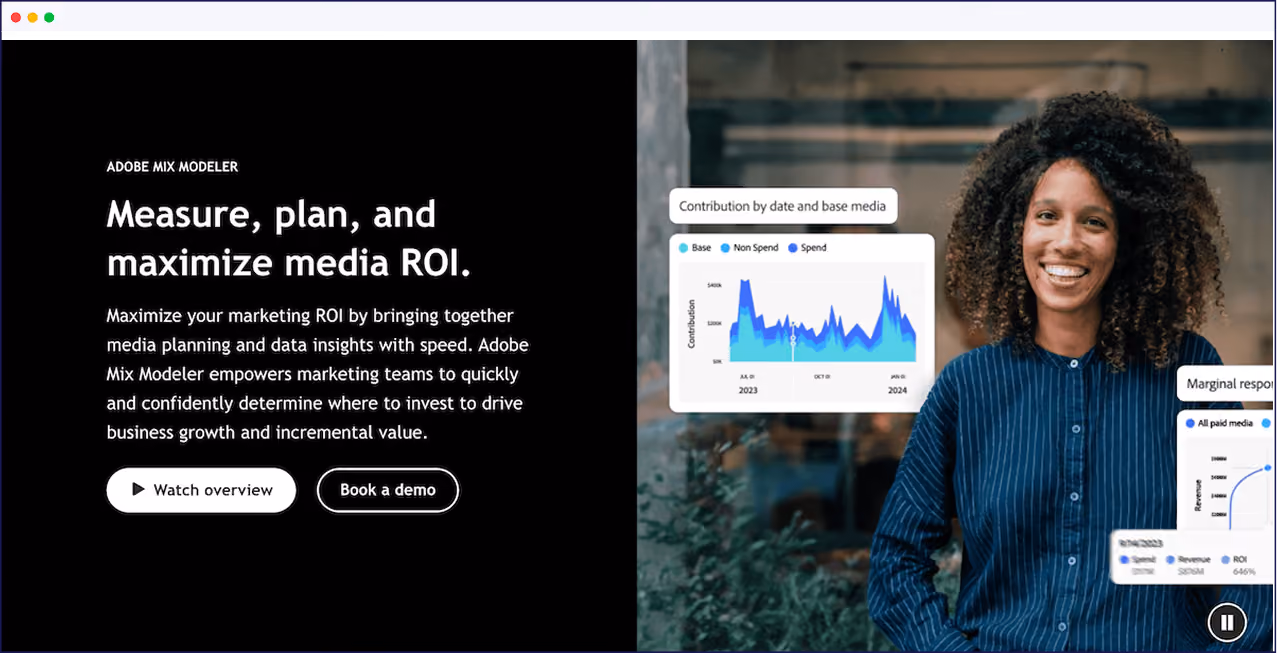Click the red close window dot

point(15,18)
